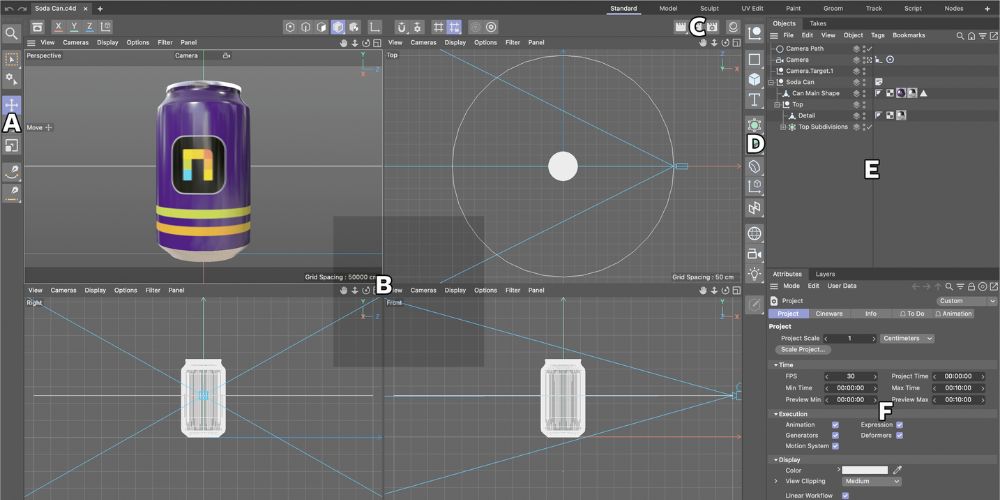This screenshot has width=1000, height=500.
Task: Click the Display color swatch
Action: click(864, 469)
